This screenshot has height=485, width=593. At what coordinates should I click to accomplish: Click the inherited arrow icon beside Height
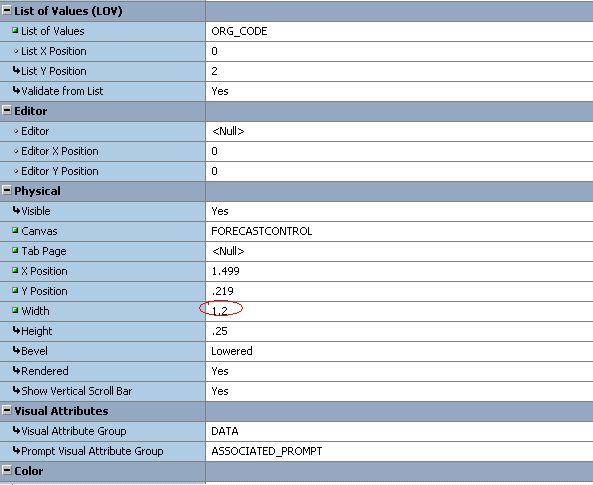(x=16, y=330)
